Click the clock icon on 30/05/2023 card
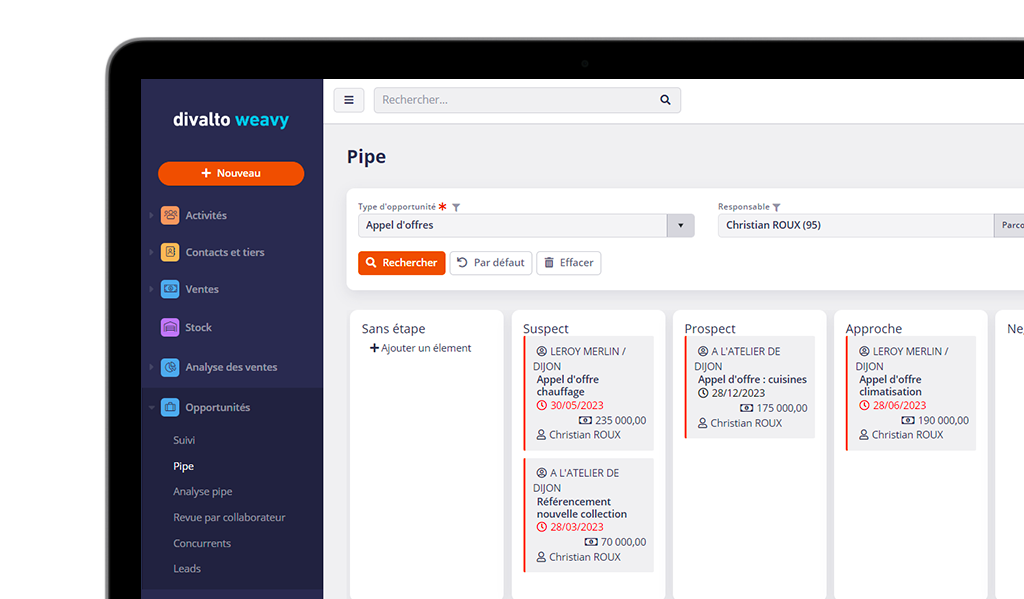This screenshot has height=599, width=1024. click(x=541, y=406)
